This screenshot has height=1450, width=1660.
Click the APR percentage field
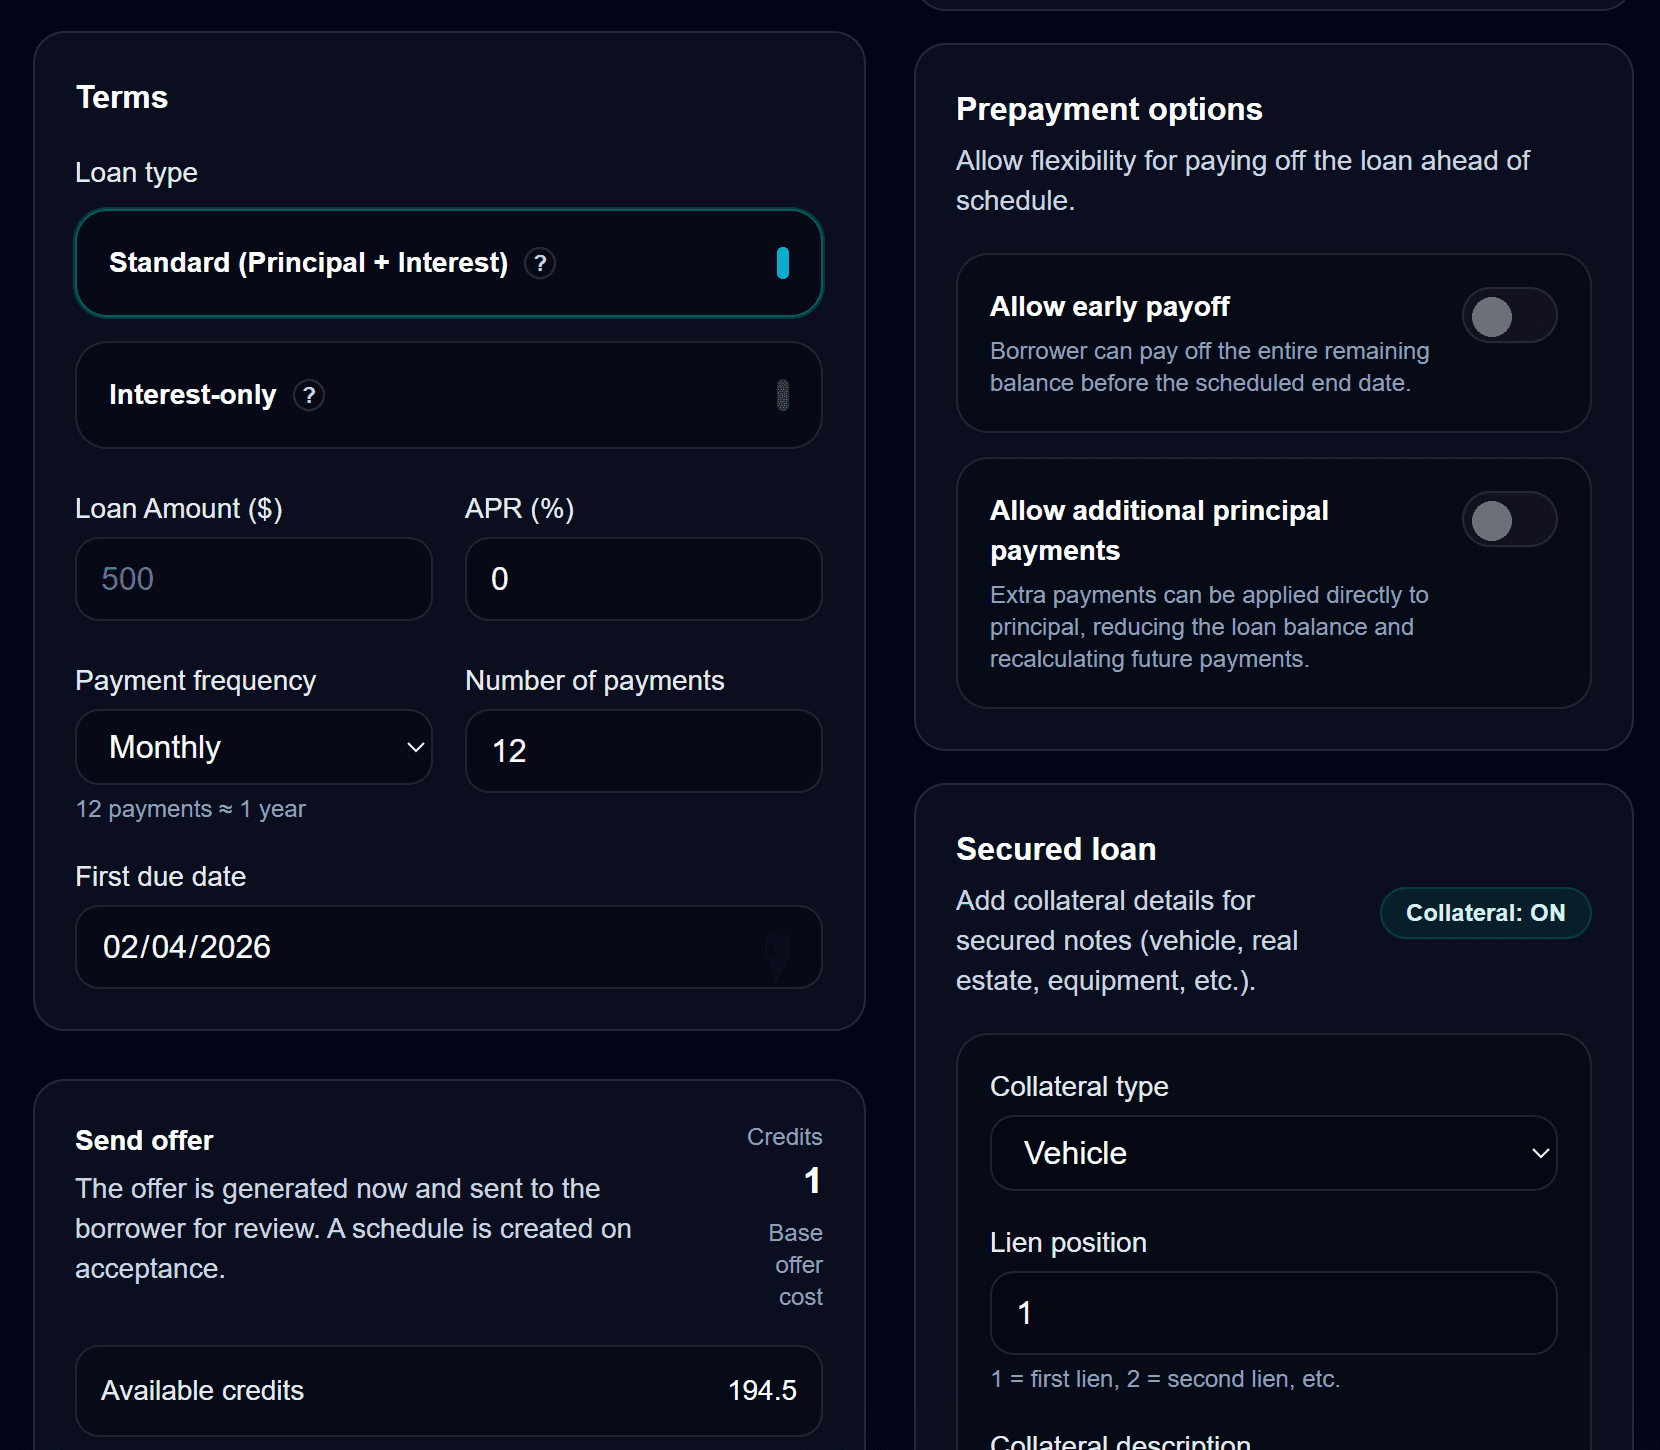pos(643,579)
